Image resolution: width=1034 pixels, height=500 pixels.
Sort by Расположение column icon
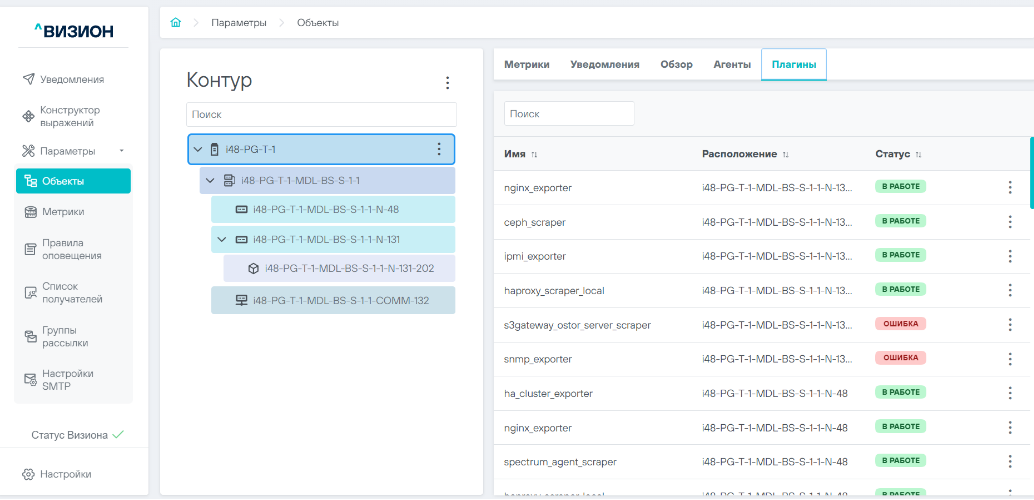785,155
